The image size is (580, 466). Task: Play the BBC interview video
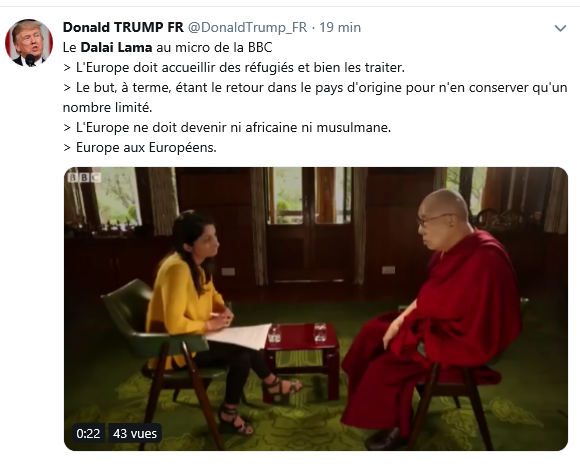tap(316, 309)
